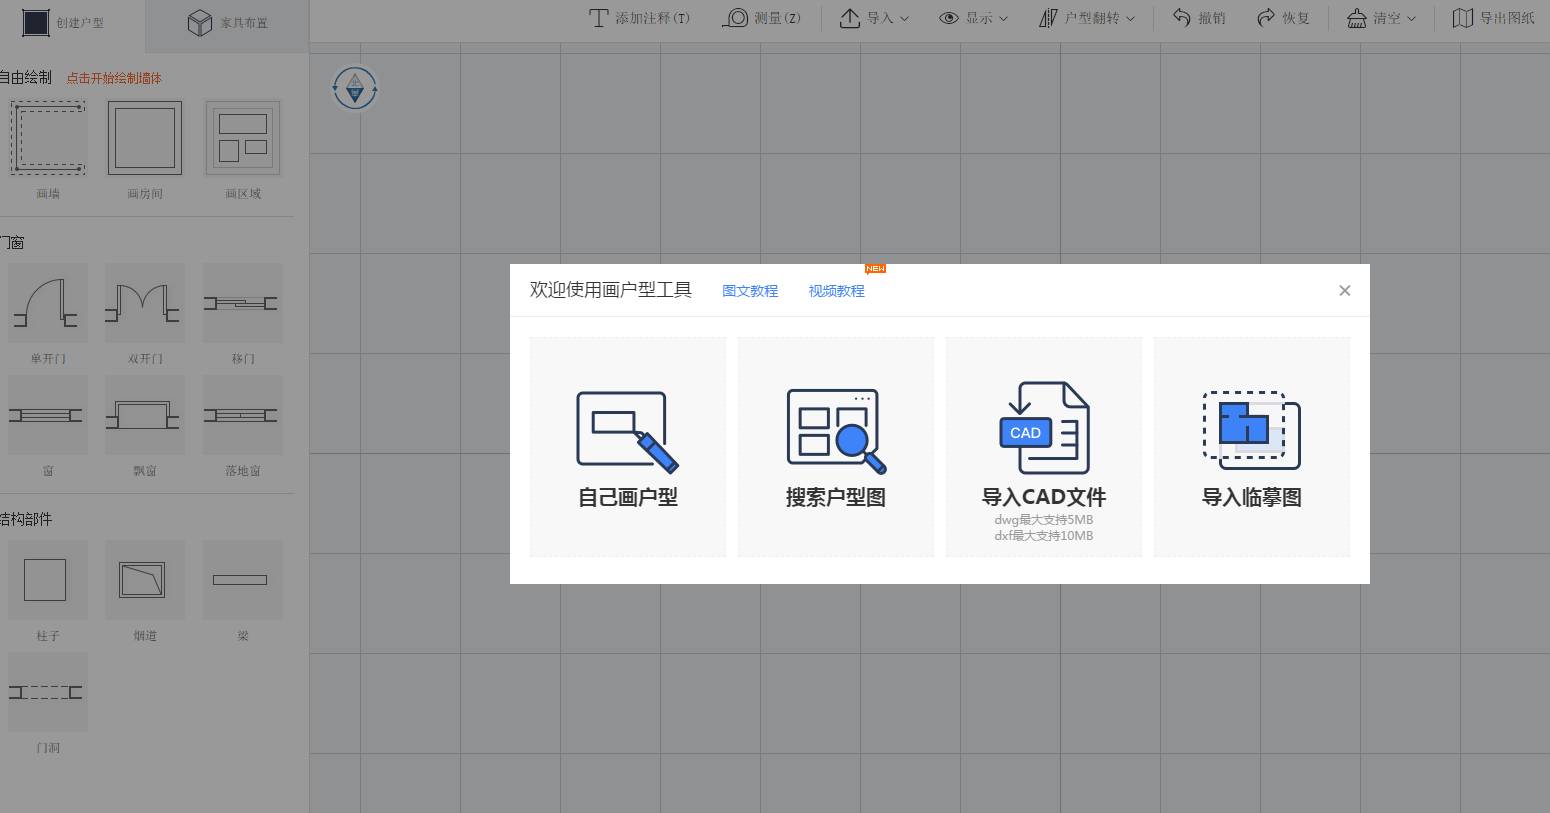Open the 图文教程 tutorial link
Screen dimensions: 1550x813
coord(750,291)
